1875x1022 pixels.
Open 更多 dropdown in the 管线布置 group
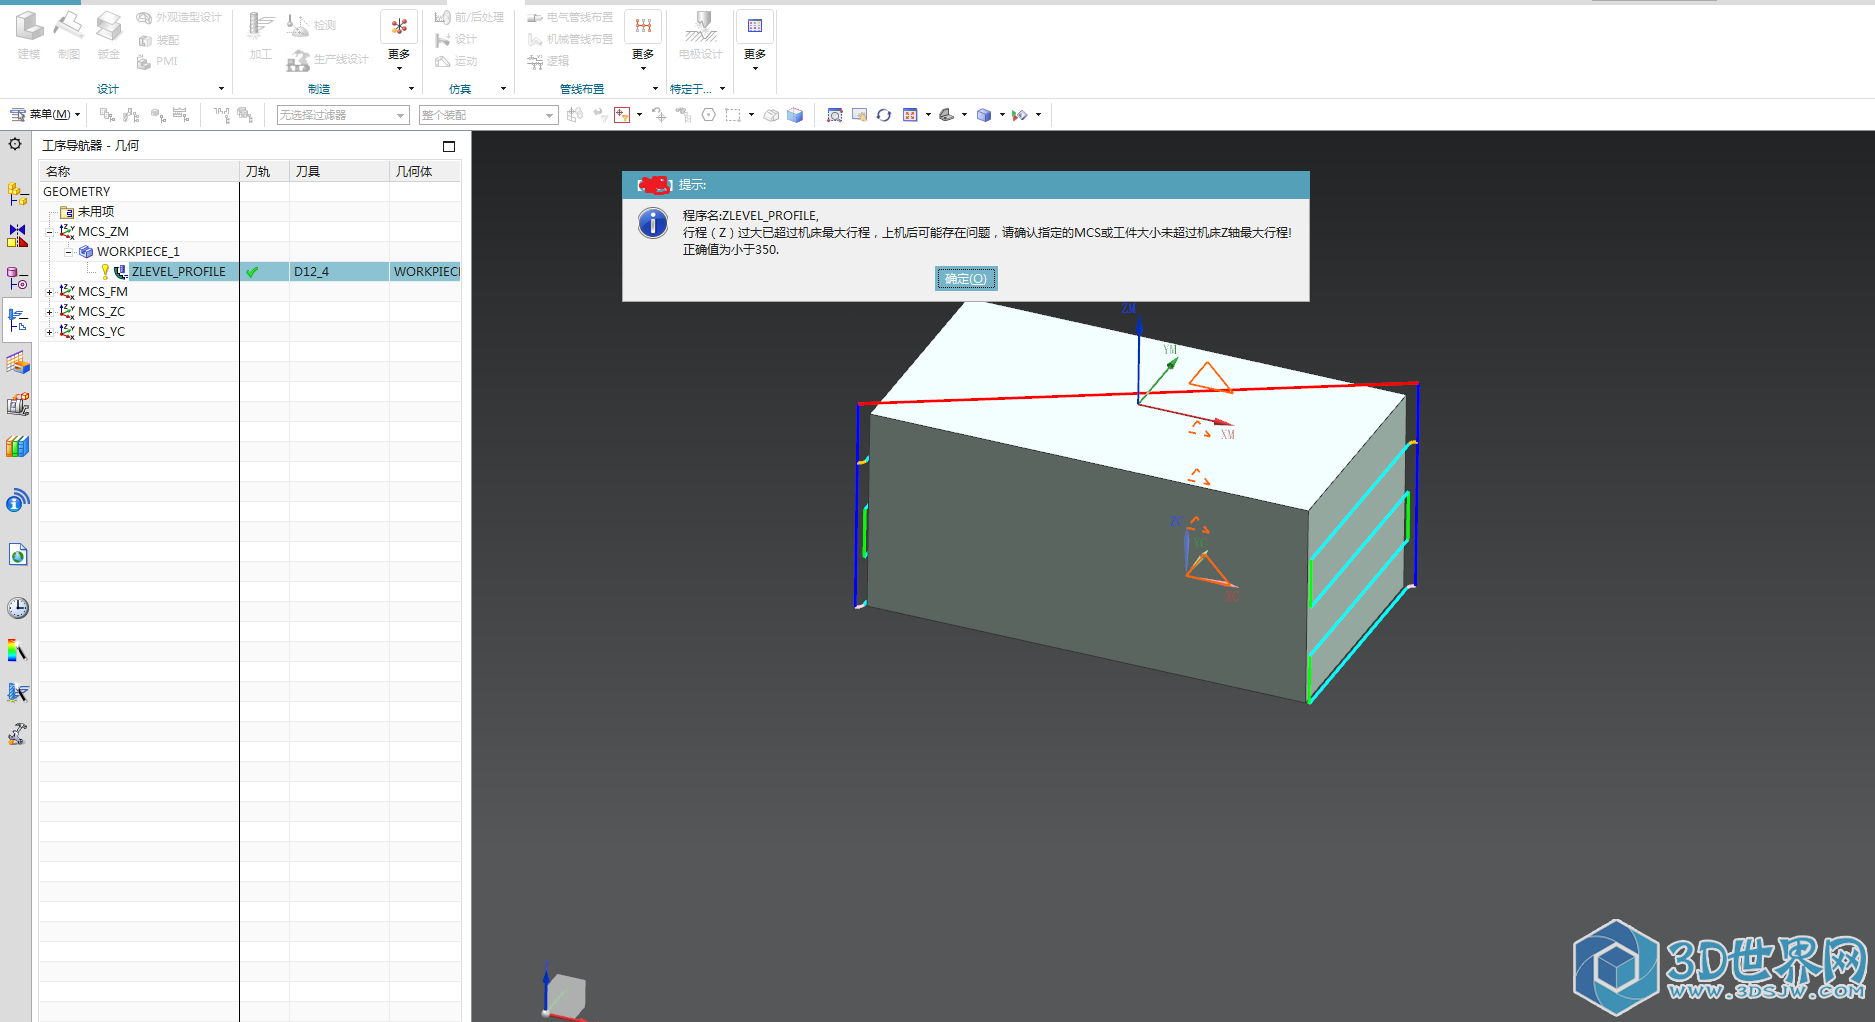[x=643, y=40]
